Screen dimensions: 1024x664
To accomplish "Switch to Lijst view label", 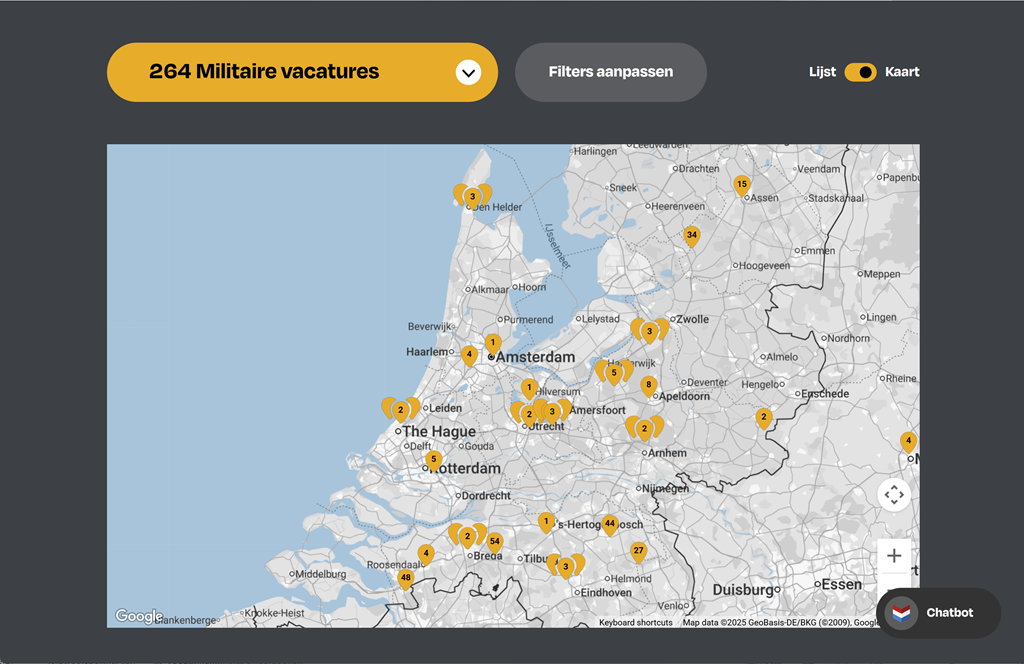I will 822,72.
